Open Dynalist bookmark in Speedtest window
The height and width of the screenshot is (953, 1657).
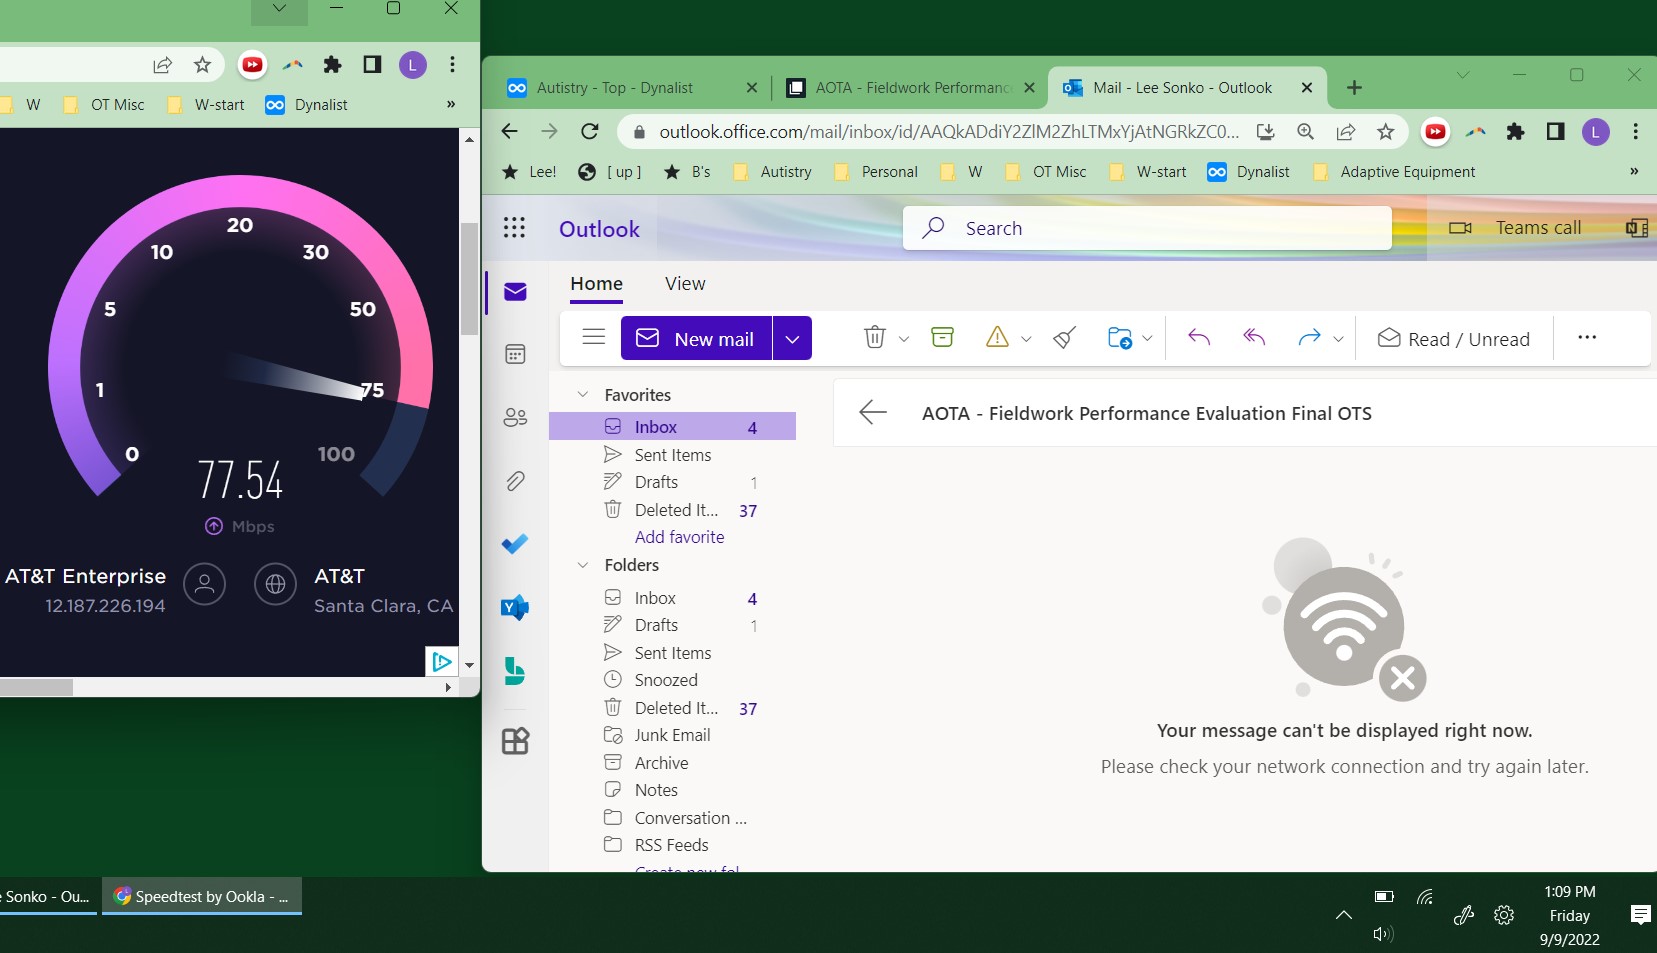tap(306, 105)
